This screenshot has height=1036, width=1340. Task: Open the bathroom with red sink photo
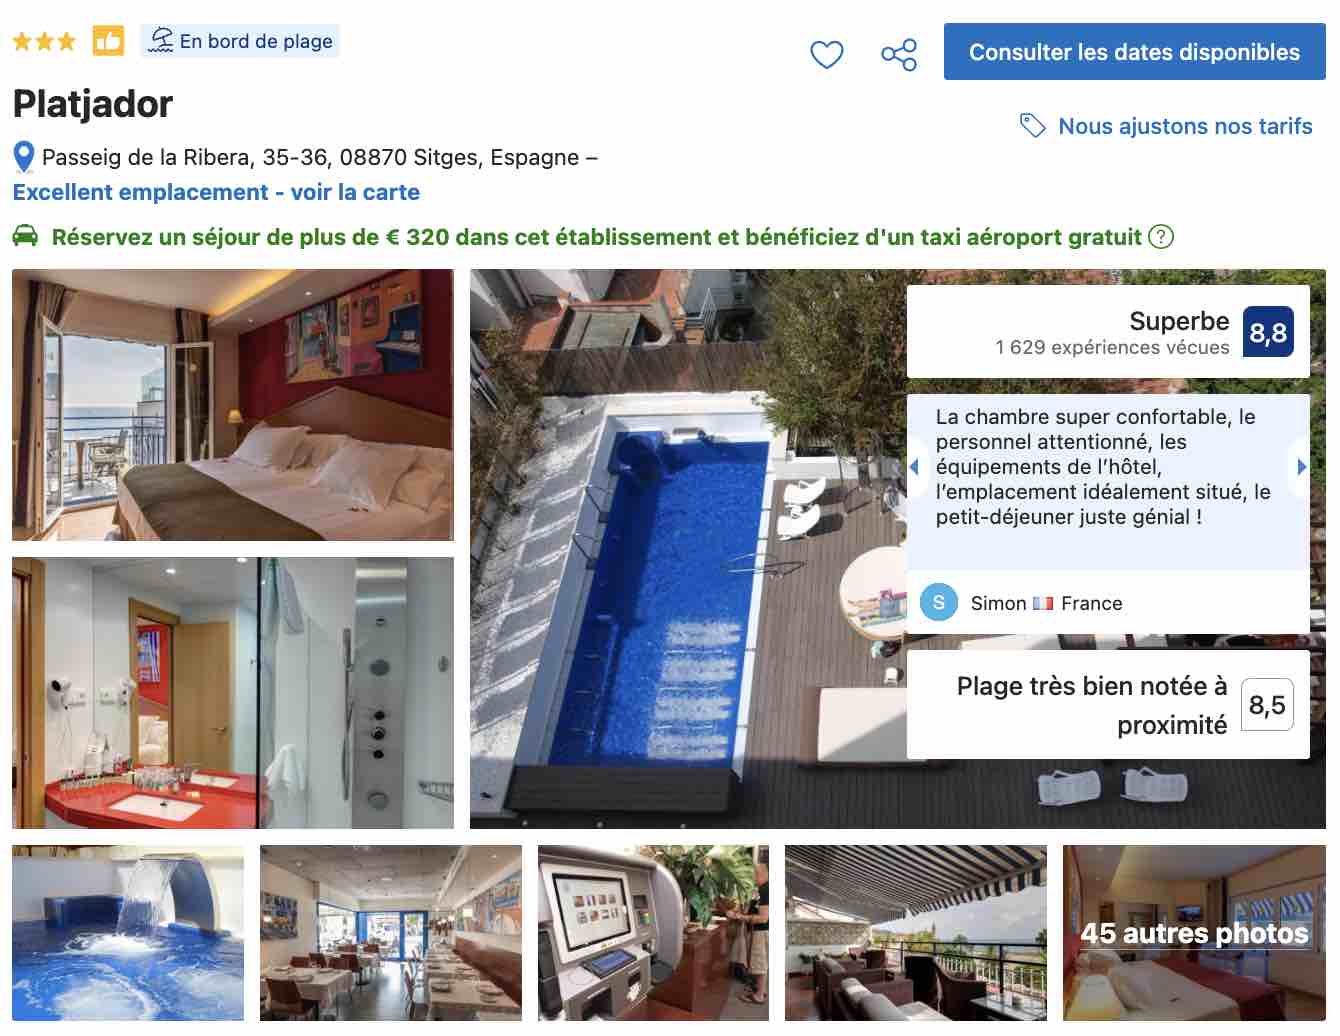tap(233, 693)
